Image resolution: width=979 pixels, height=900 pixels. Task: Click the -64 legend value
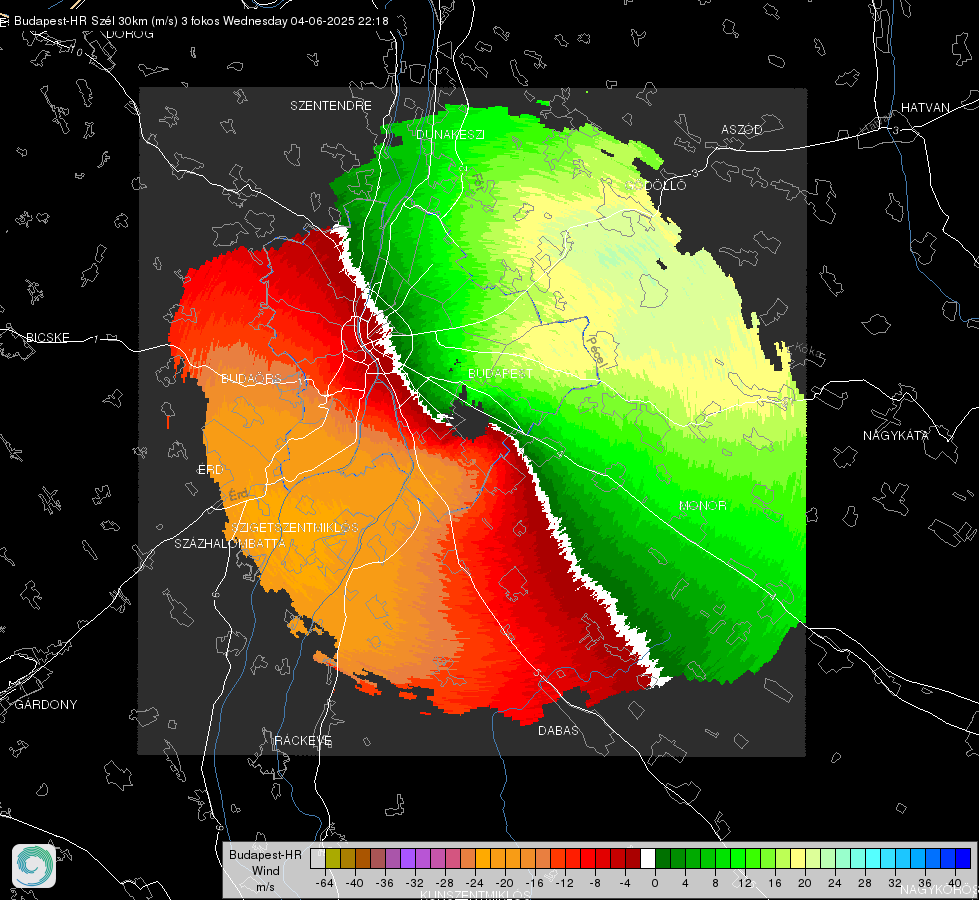325,883
